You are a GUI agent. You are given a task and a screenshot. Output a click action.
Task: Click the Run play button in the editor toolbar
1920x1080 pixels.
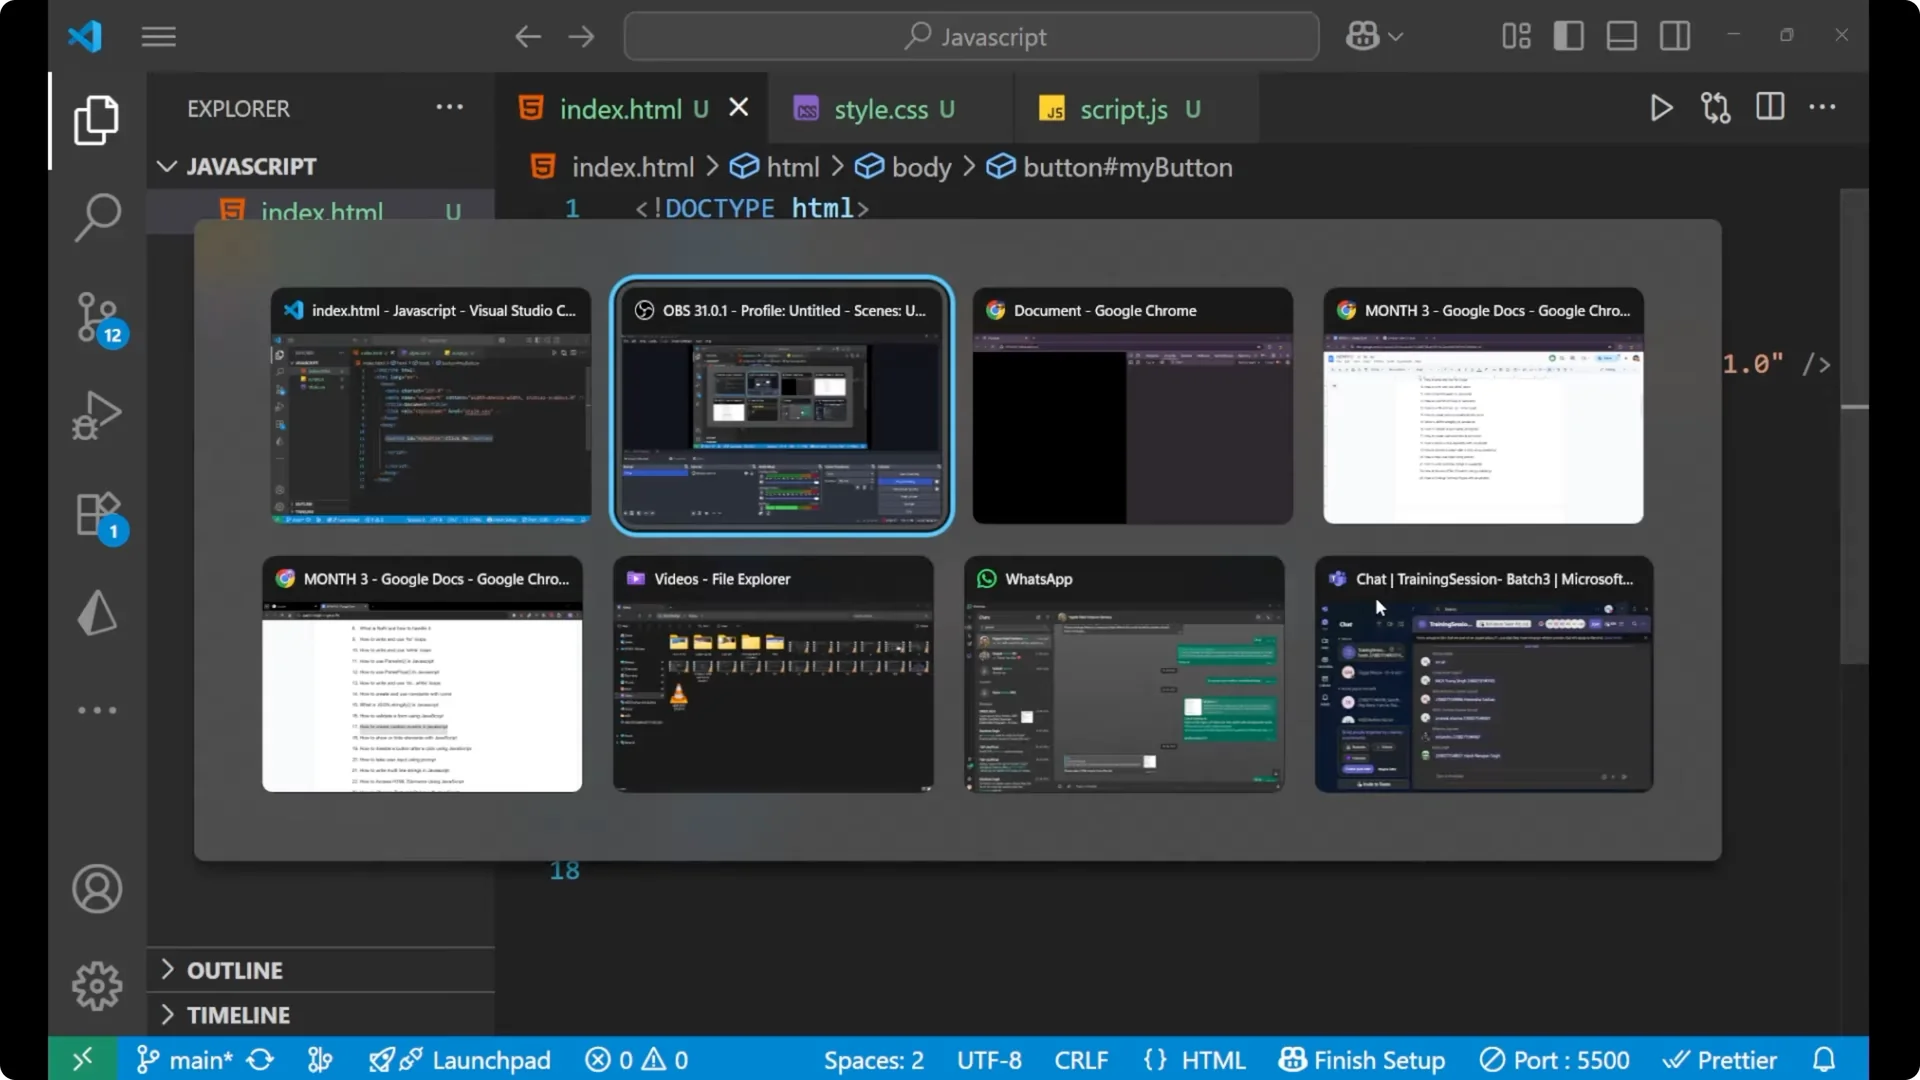(1661, 108)
